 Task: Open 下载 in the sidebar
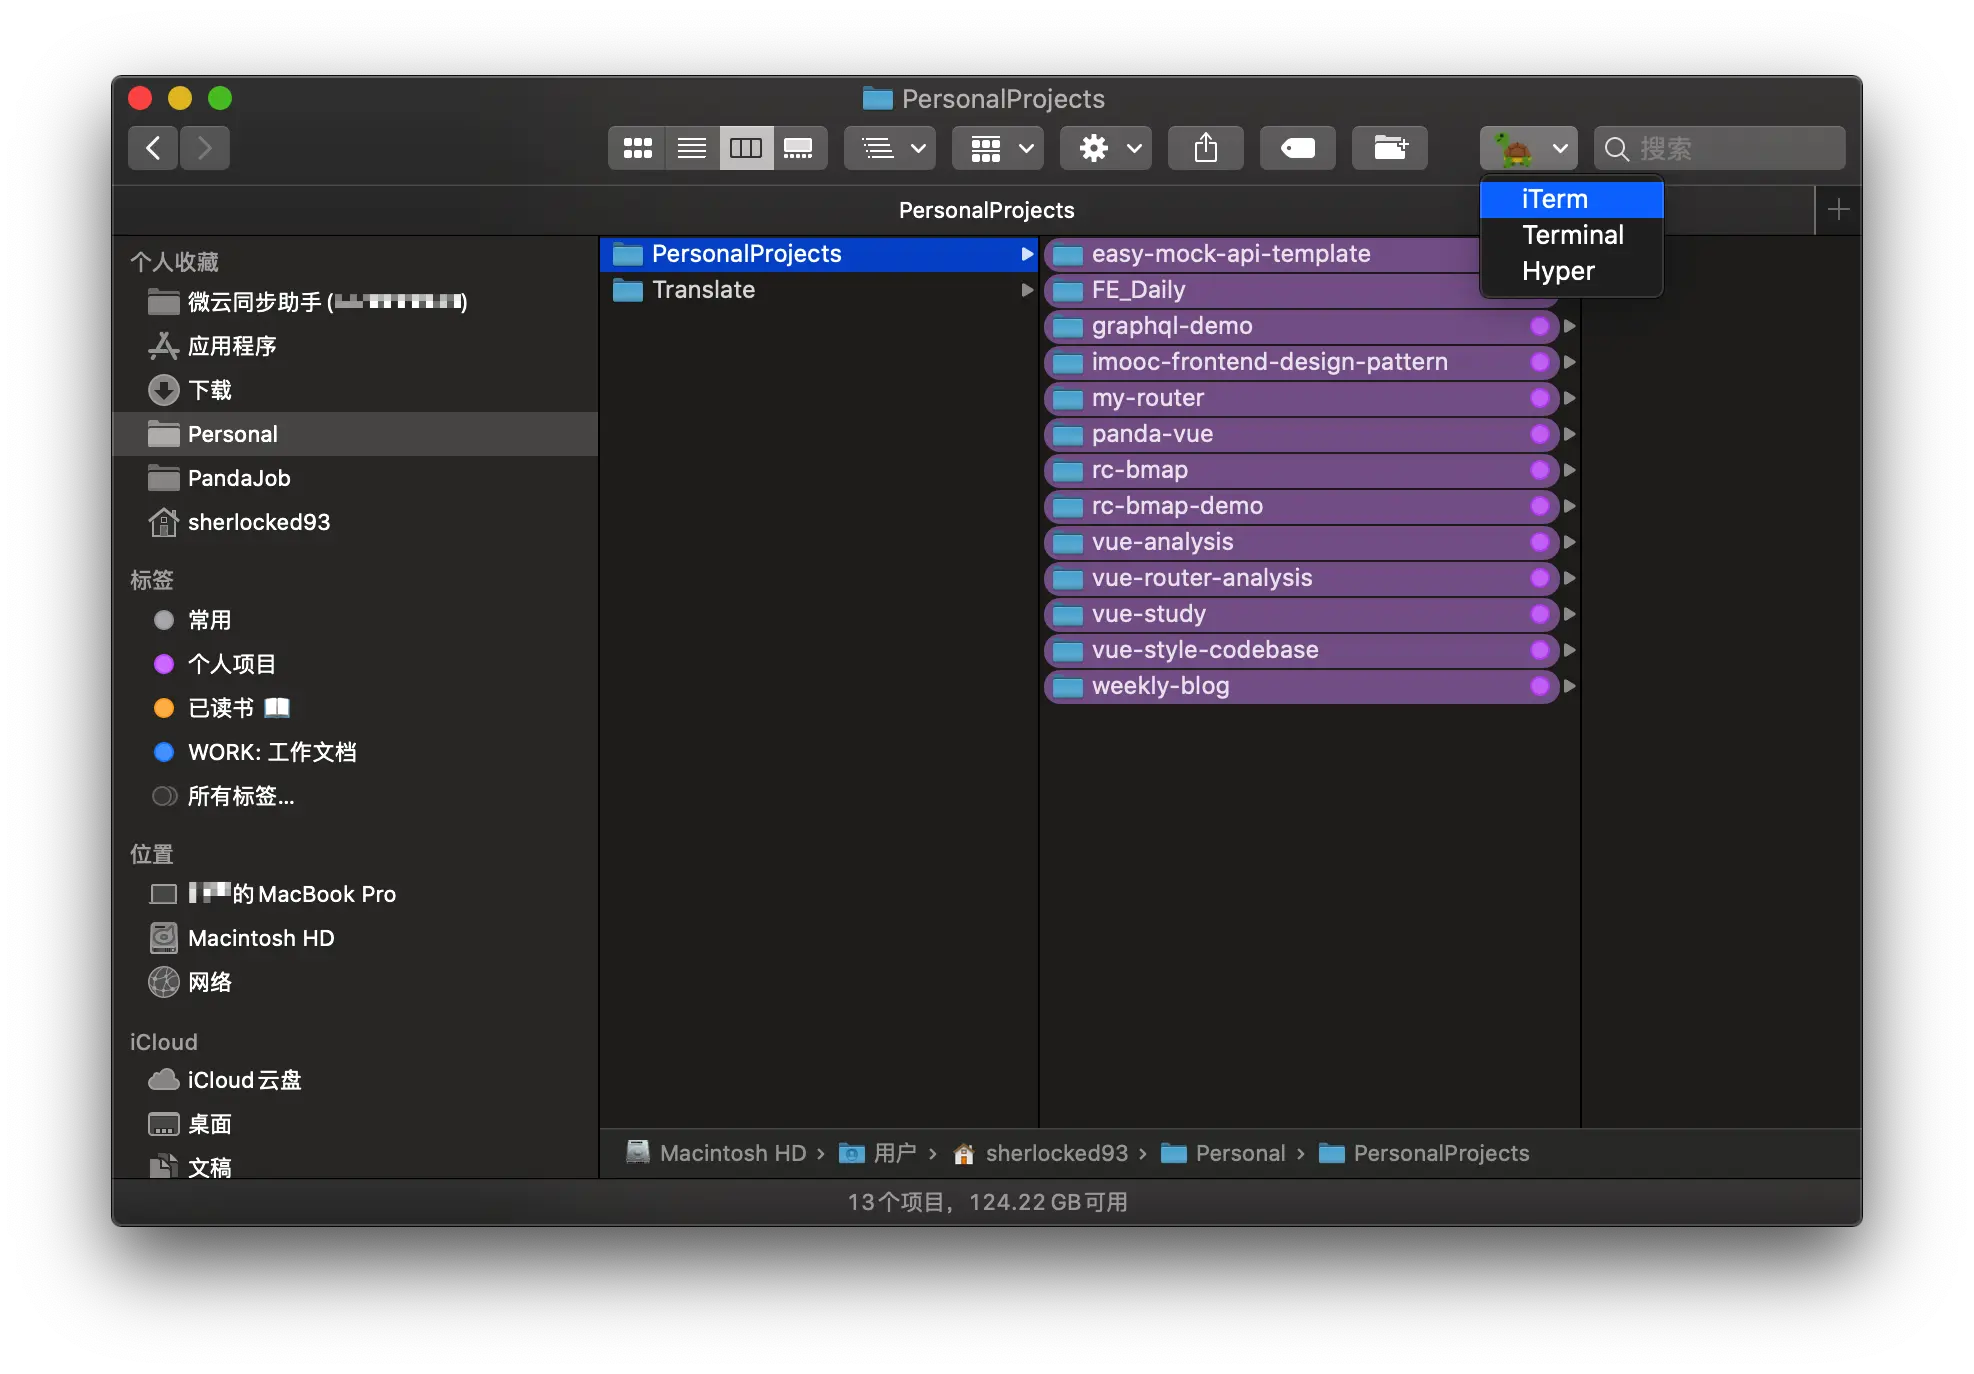[355, 390]
